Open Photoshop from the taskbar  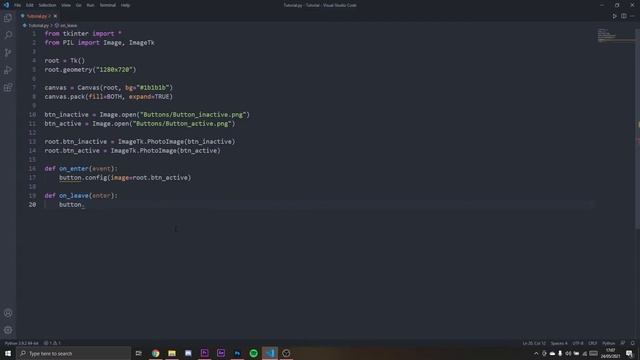pyautogui.click(x=237, y=353)
